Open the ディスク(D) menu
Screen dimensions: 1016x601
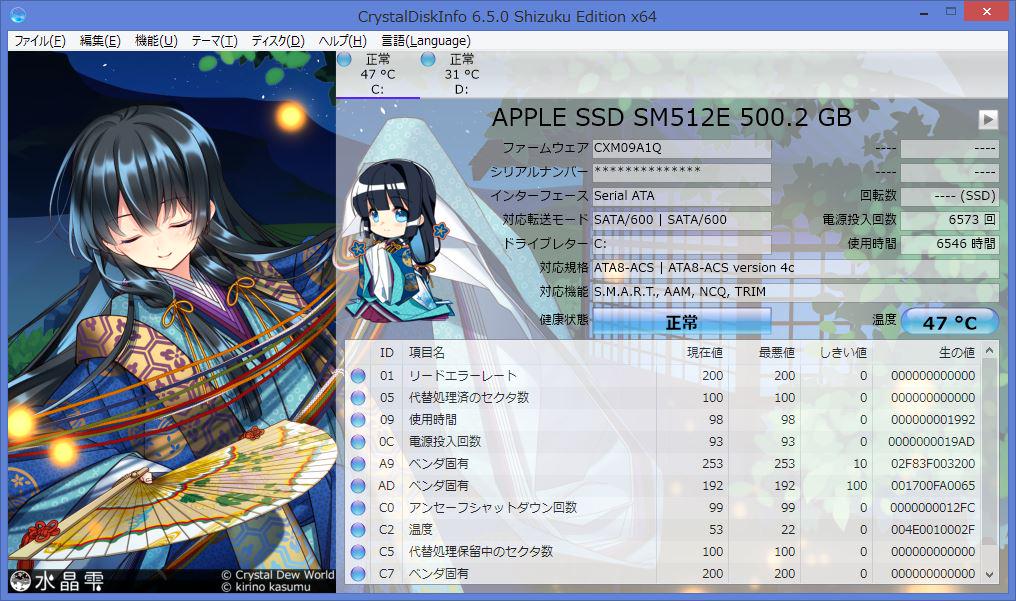tap(277, 41)
